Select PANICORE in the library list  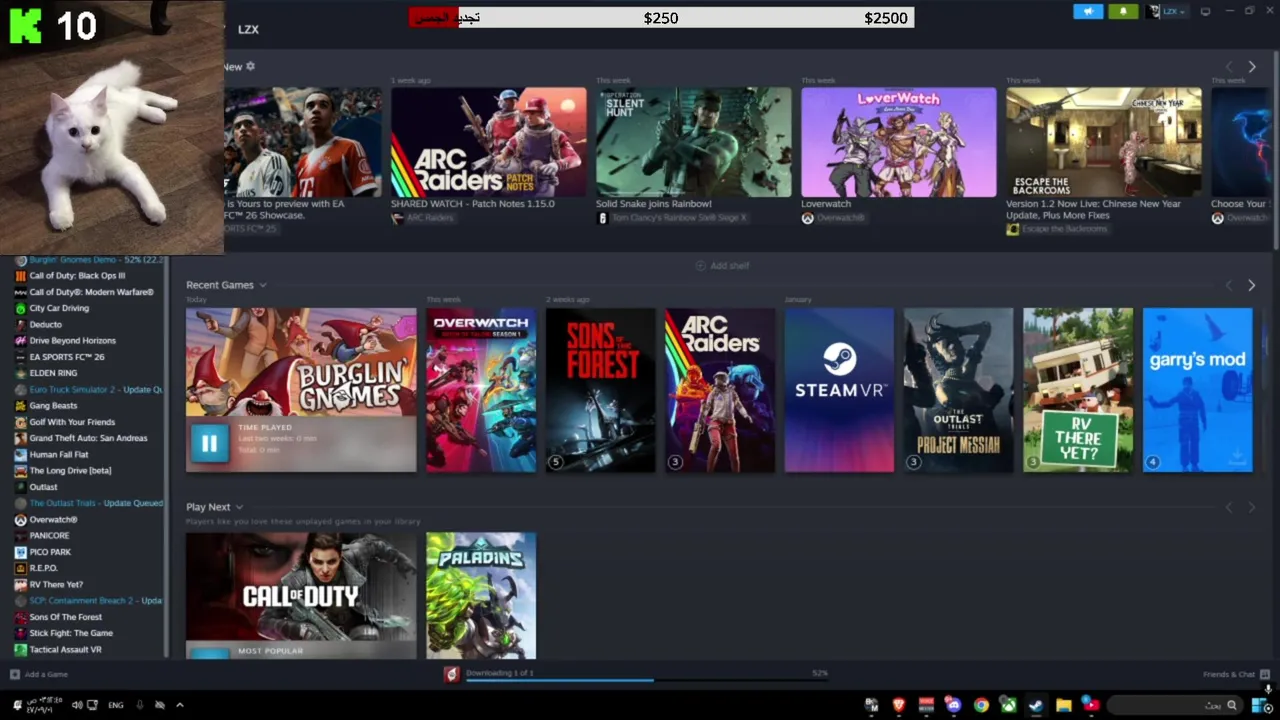(x=49, y=535)
